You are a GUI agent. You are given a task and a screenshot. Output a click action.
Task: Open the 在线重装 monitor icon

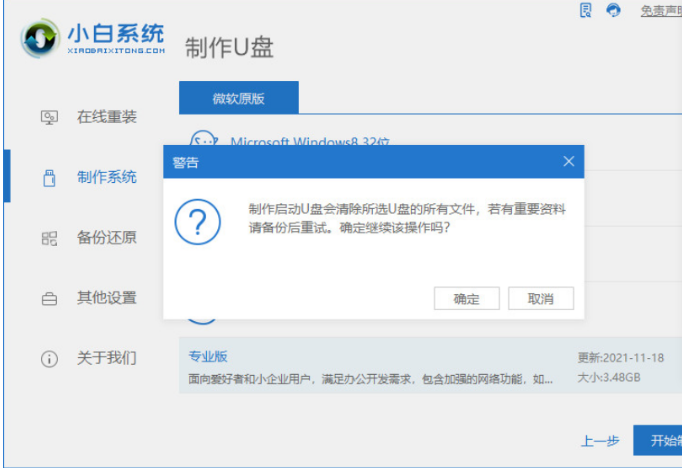point(49,117)
